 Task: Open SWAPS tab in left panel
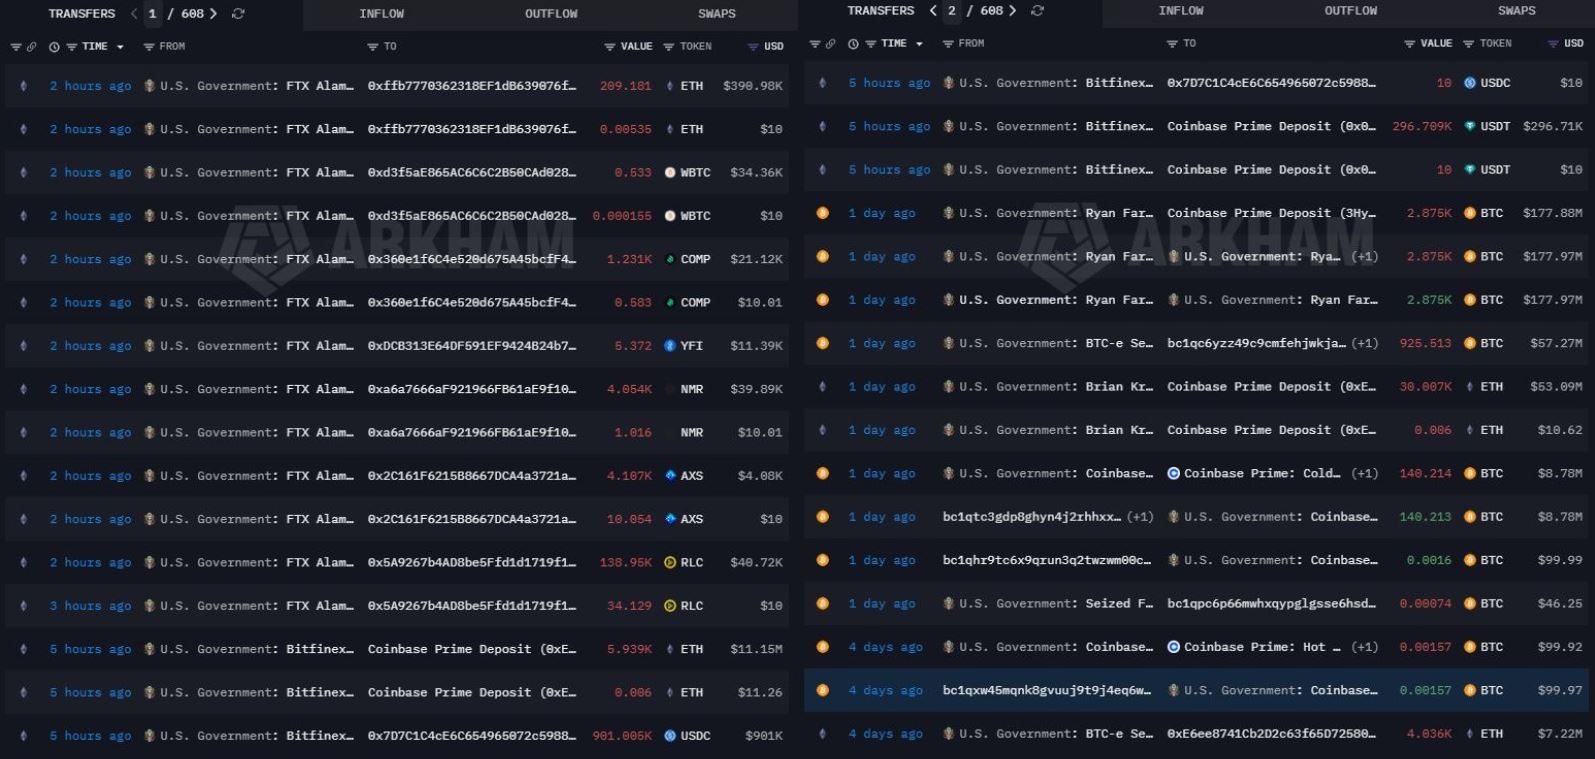(717, 14)
